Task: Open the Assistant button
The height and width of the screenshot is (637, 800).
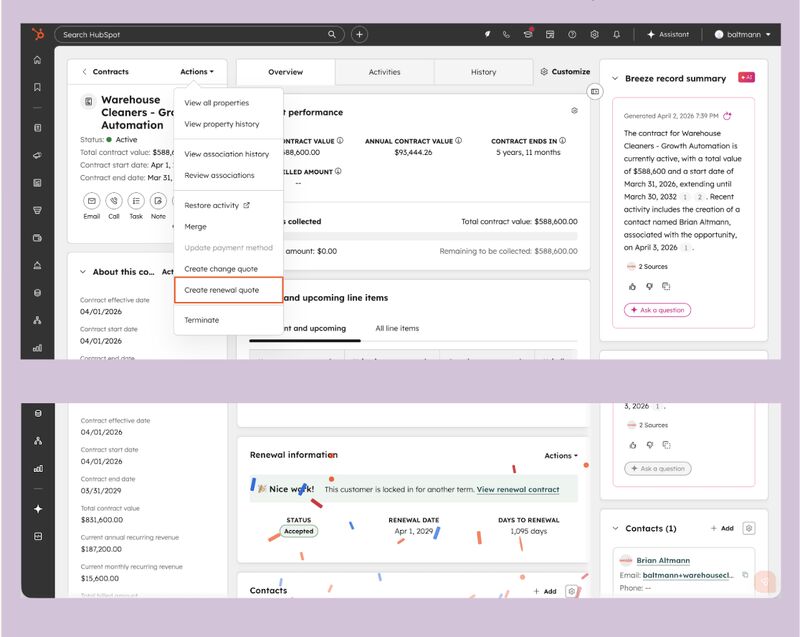Action: point(668,34)
